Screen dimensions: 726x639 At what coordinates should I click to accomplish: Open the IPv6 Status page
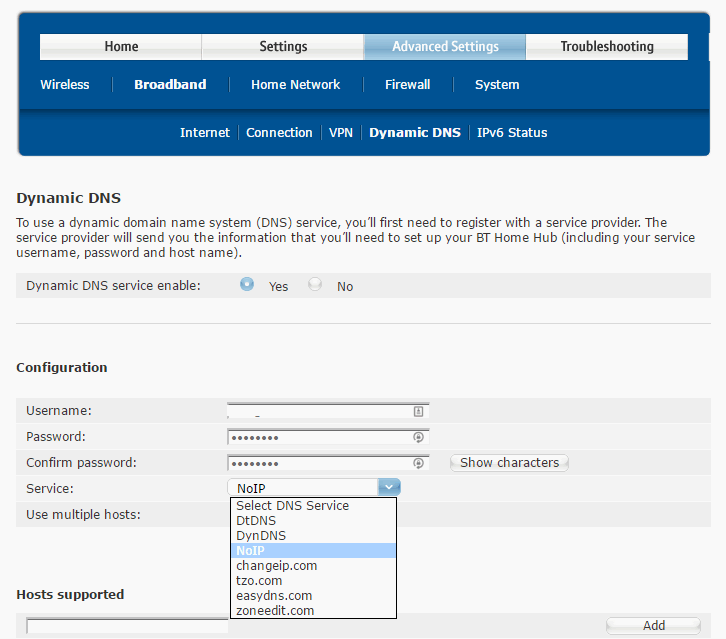tap(512, 133)
